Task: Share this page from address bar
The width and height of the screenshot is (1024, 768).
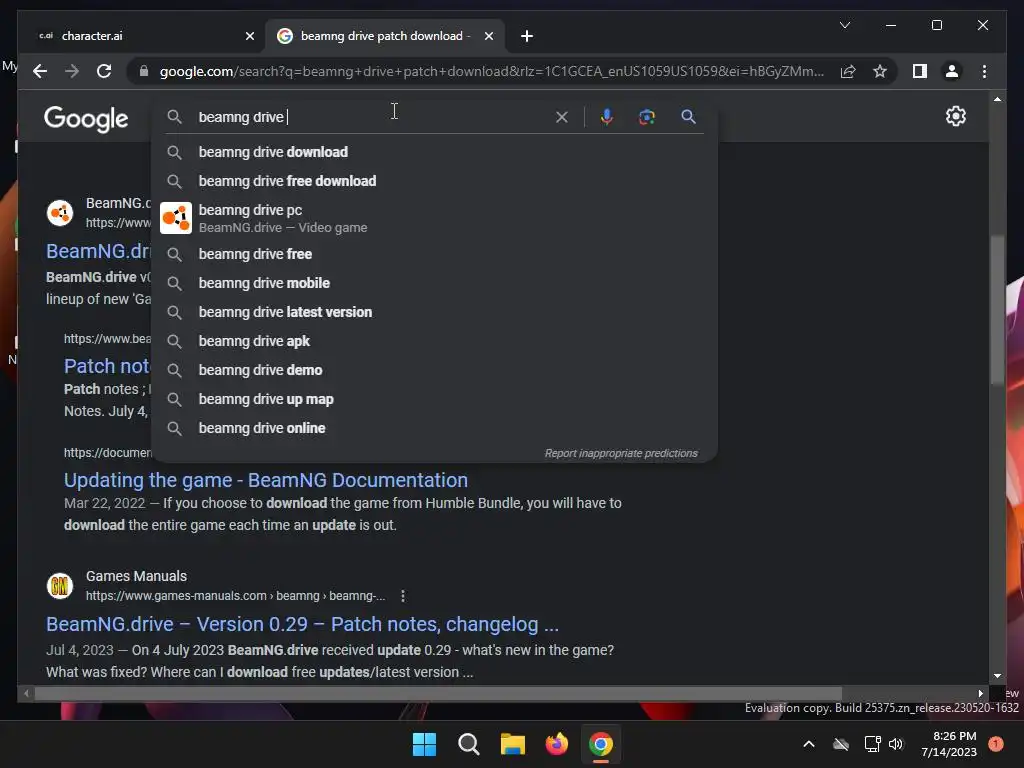Action: [x=848, y=71]
